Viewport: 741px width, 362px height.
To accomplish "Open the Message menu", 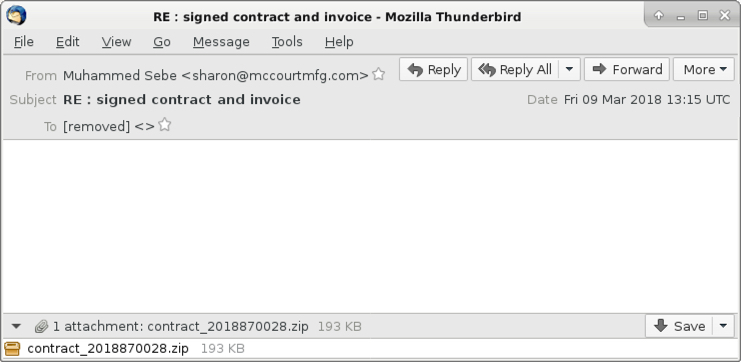I will (x=221, y=42).
